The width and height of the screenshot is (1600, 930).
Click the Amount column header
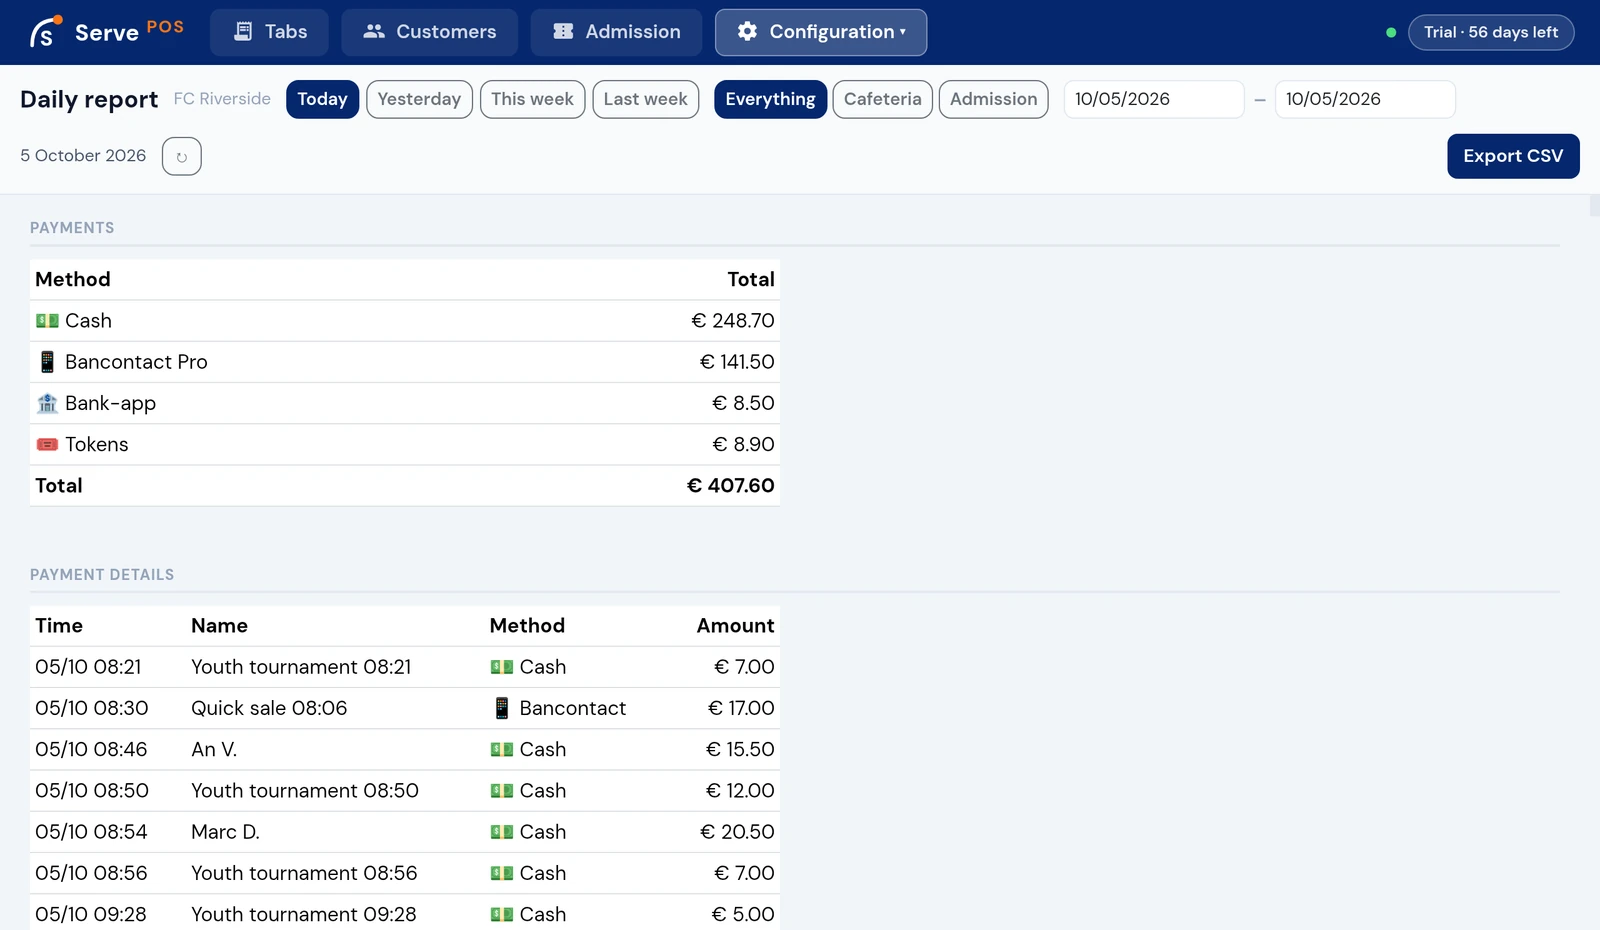point(735,626)
